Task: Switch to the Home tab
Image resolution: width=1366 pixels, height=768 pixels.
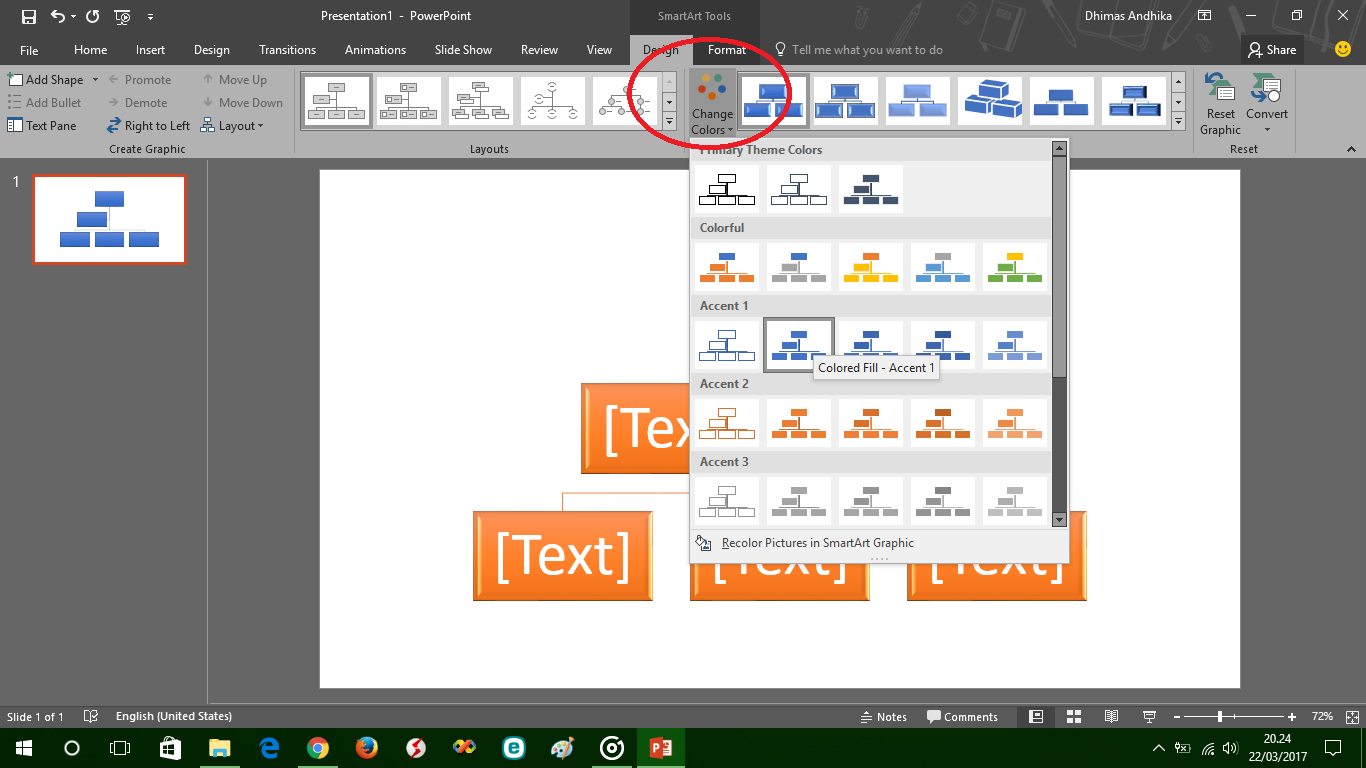Action: coord(90,50)
